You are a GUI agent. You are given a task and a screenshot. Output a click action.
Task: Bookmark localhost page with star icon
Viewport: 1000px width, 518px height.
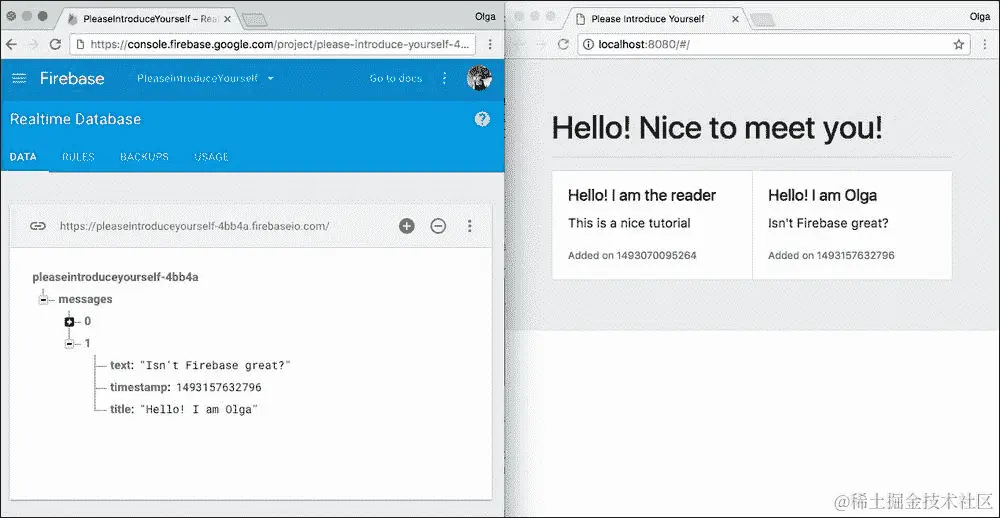[959, 44]
